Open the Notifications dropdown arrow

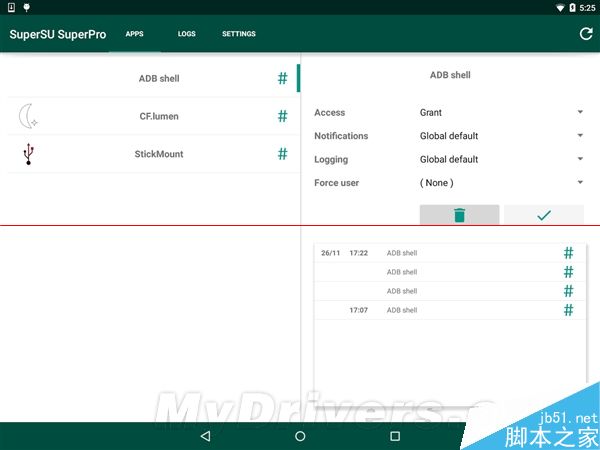click(580, 135)
